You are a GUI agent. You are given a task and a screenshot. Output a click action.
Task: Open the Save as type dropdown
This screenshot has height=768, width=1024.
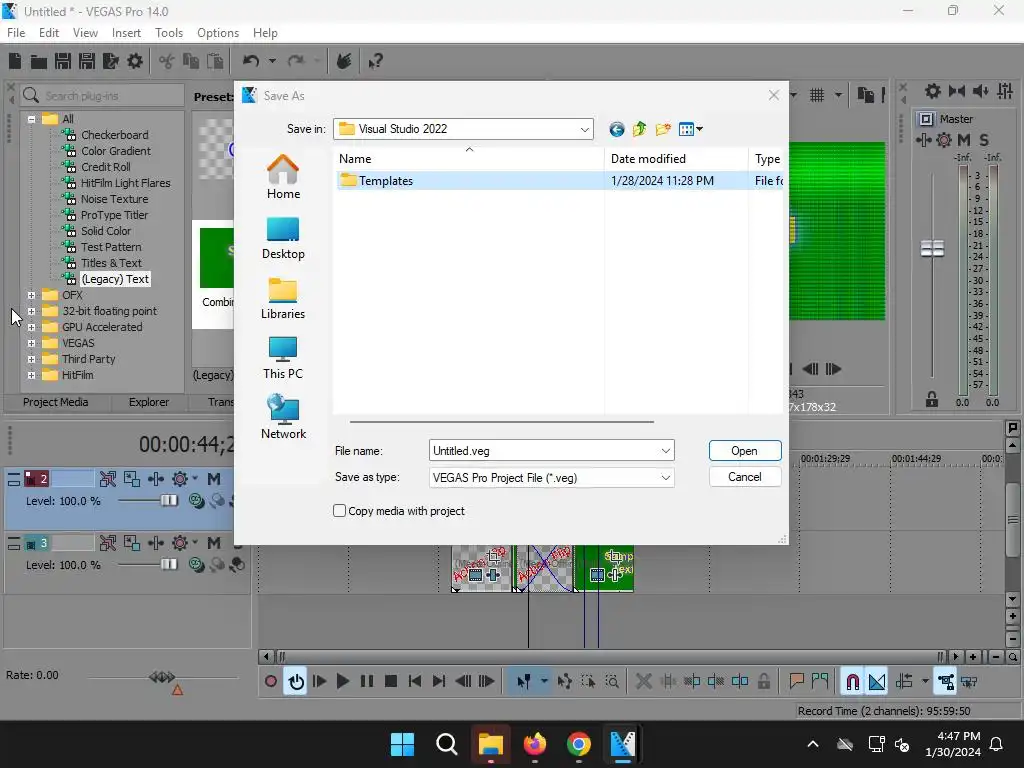coord(665,477)
